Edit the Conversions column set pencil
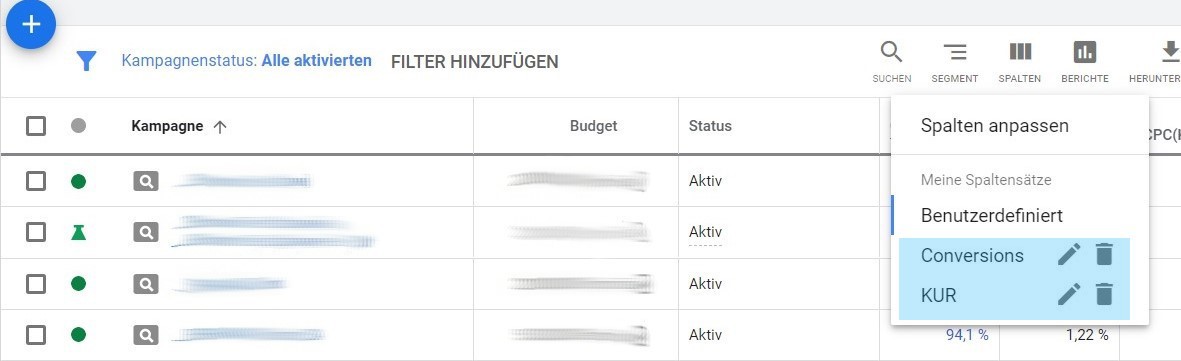1181x361 pixels. 1069,255
